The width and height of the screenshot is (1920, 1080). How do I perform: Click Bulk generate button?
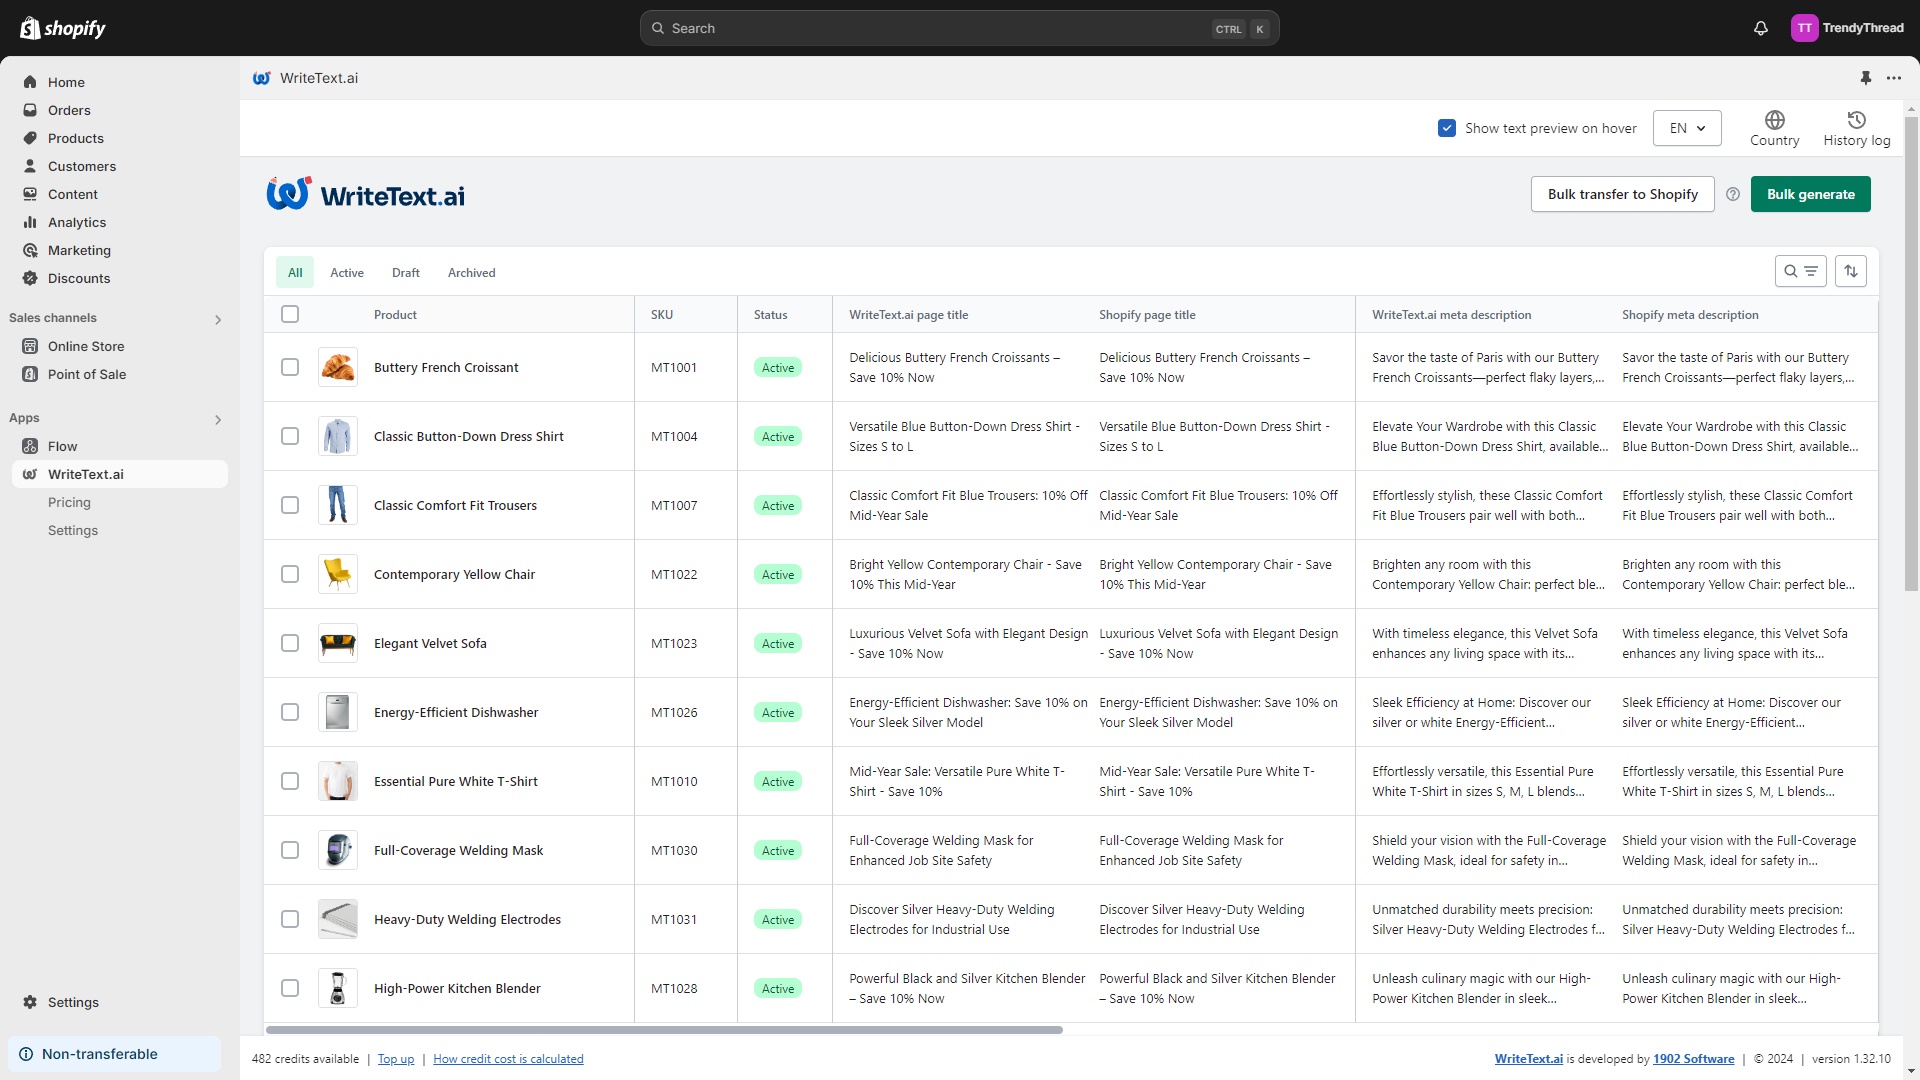click(x=1810, y=194)
